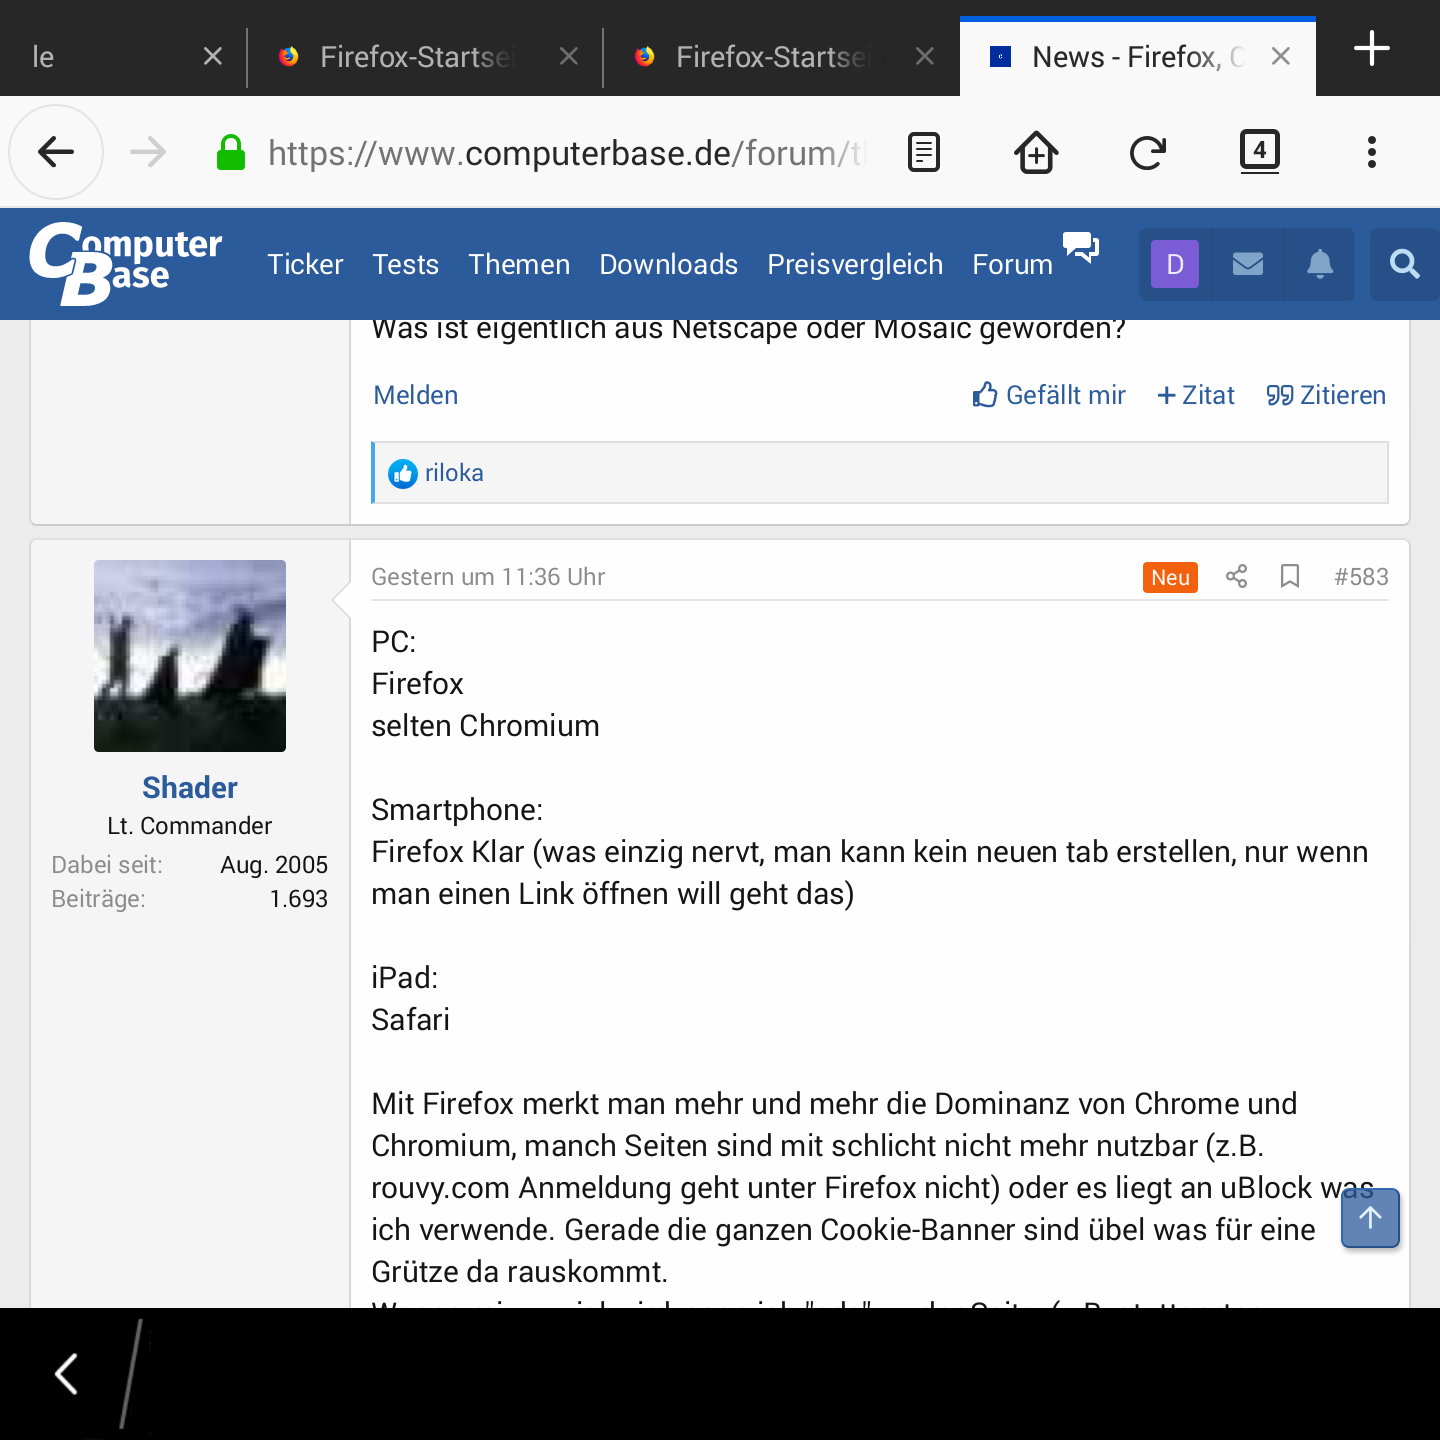
Task: Bookmark post #583
Action: (1290, 576)
